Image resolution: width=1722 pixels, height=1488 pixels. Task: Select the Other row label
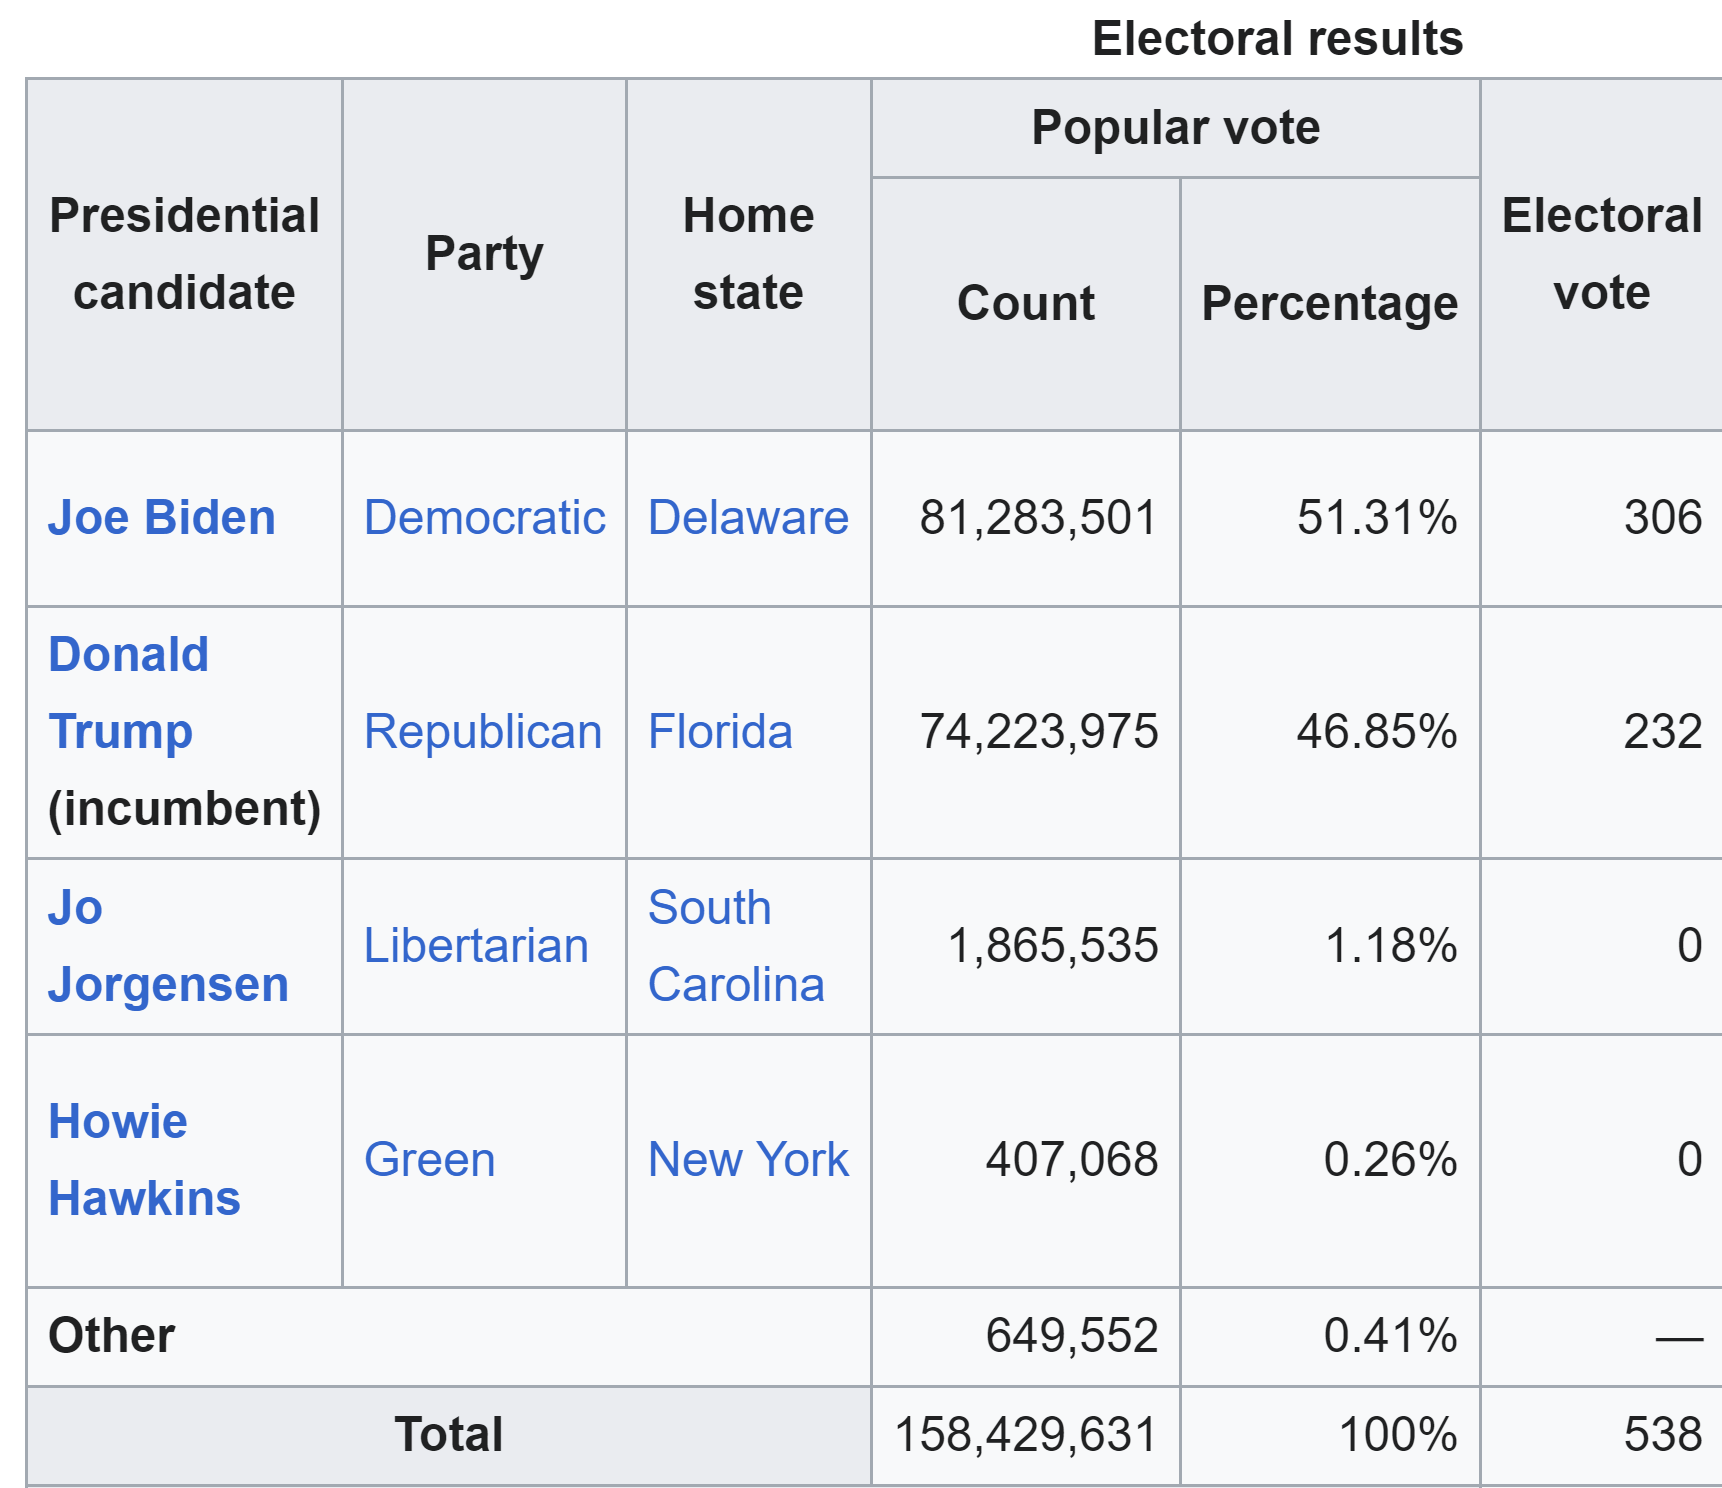(x=112, y=1336)
